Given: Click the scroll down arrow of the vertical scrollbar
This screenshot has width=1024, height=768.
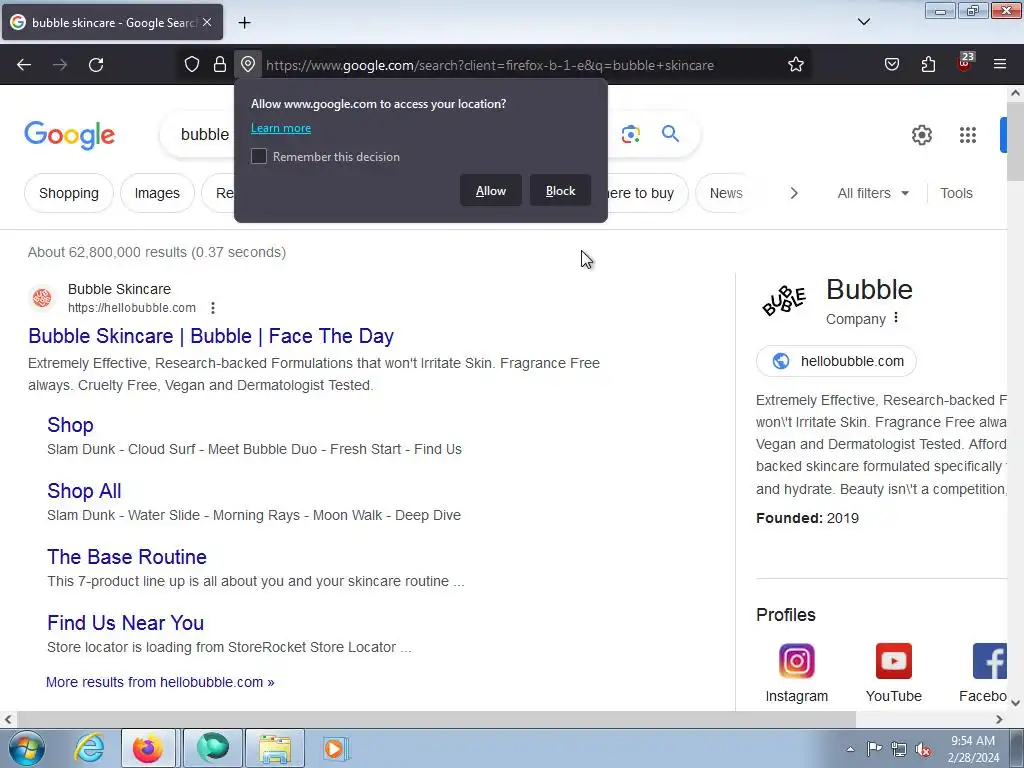Looking at the screenshot, I should coord(1015,703).
